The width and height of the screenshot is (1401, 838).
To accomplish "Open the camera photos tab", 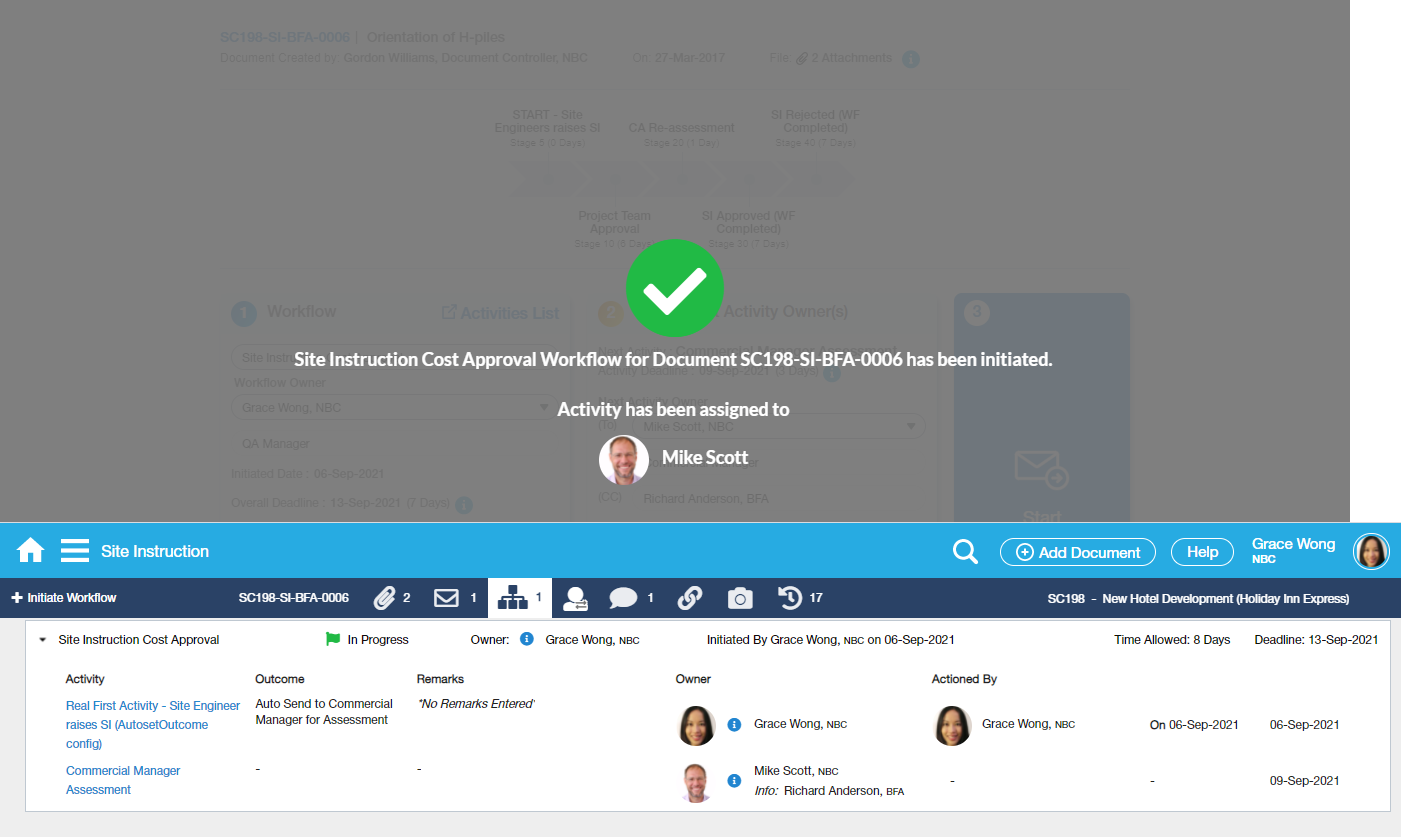I will click(739, 598).
